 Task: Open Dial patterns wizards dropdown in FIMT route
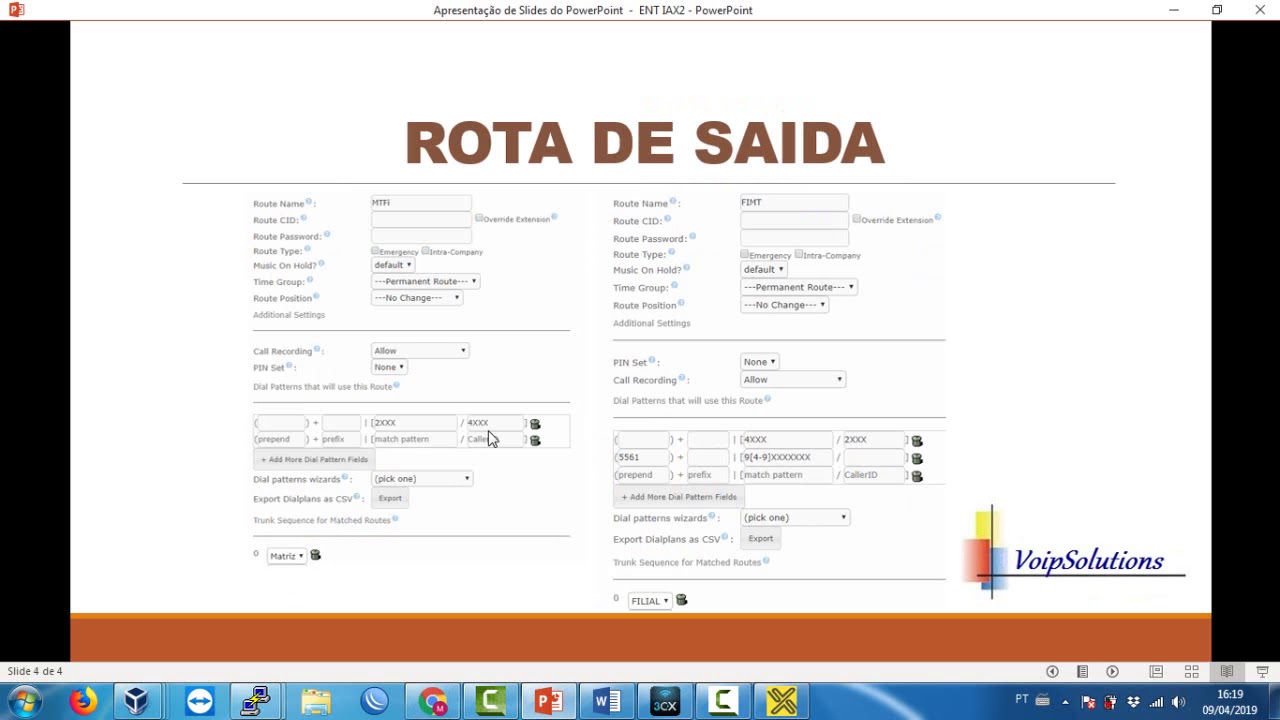tap(795, 518)
